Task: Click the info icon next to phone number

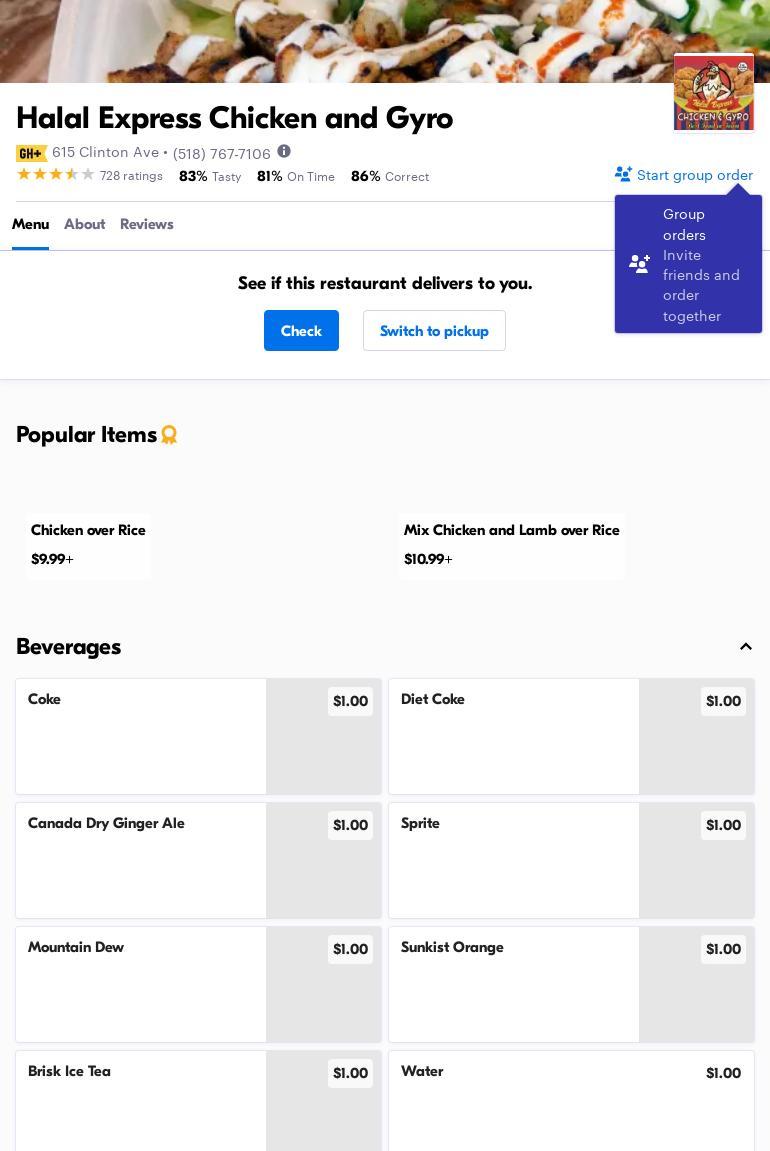Action: (x=284, y=152)
